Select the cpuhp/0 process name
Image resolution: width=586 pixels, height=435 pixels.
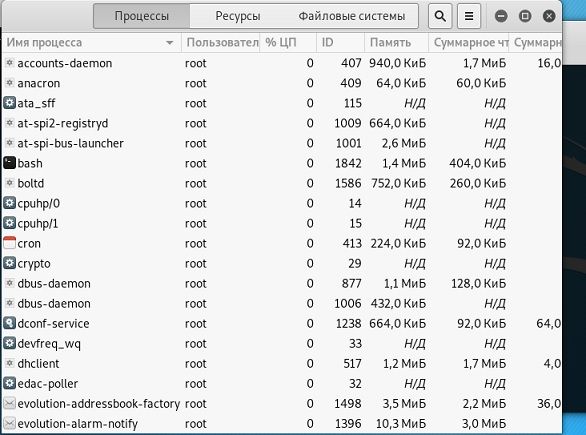point(38,203)
